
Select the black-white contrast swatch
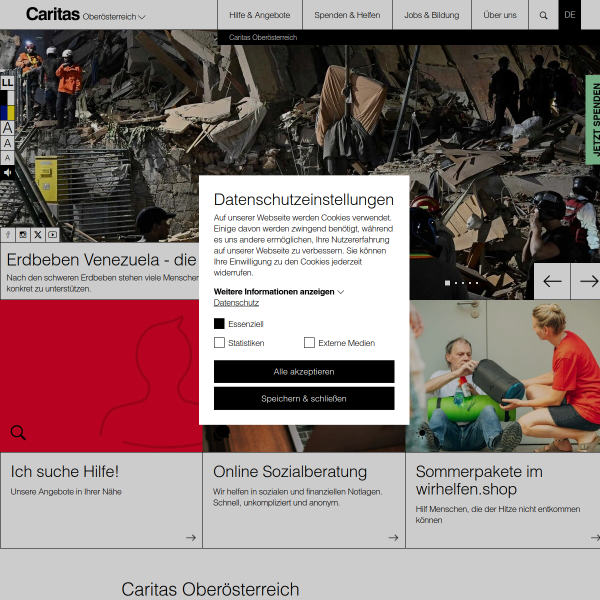coord(7,98)
